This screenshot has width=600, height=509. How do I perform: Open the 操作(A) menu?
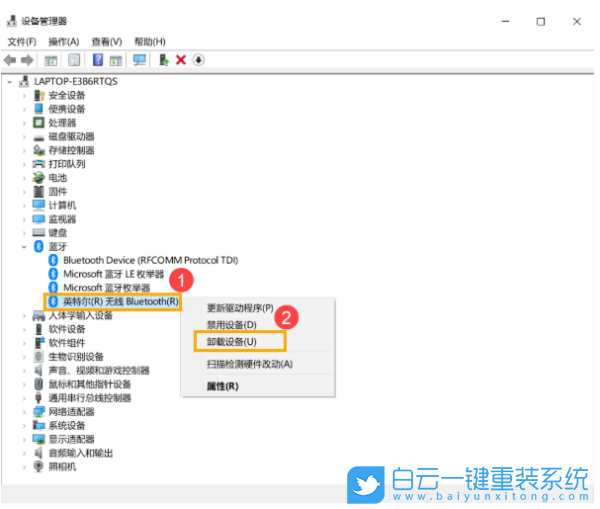tap(64, 42)
